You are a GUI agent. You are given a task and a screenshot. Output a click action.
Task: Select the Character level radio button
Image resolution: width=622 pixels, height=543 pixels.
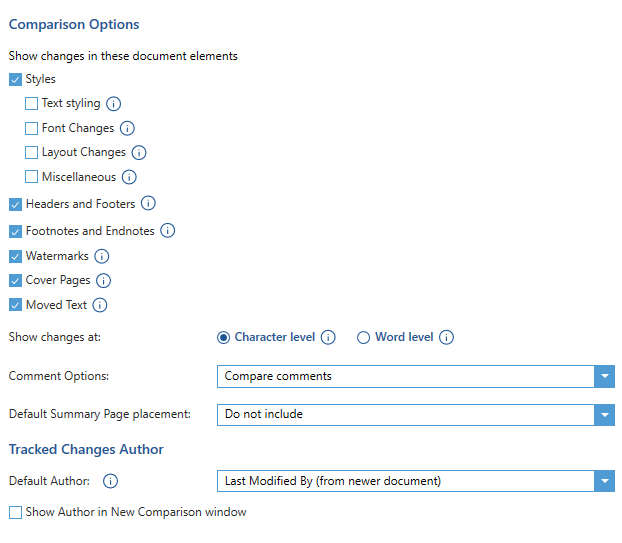[x=223, y=338]
